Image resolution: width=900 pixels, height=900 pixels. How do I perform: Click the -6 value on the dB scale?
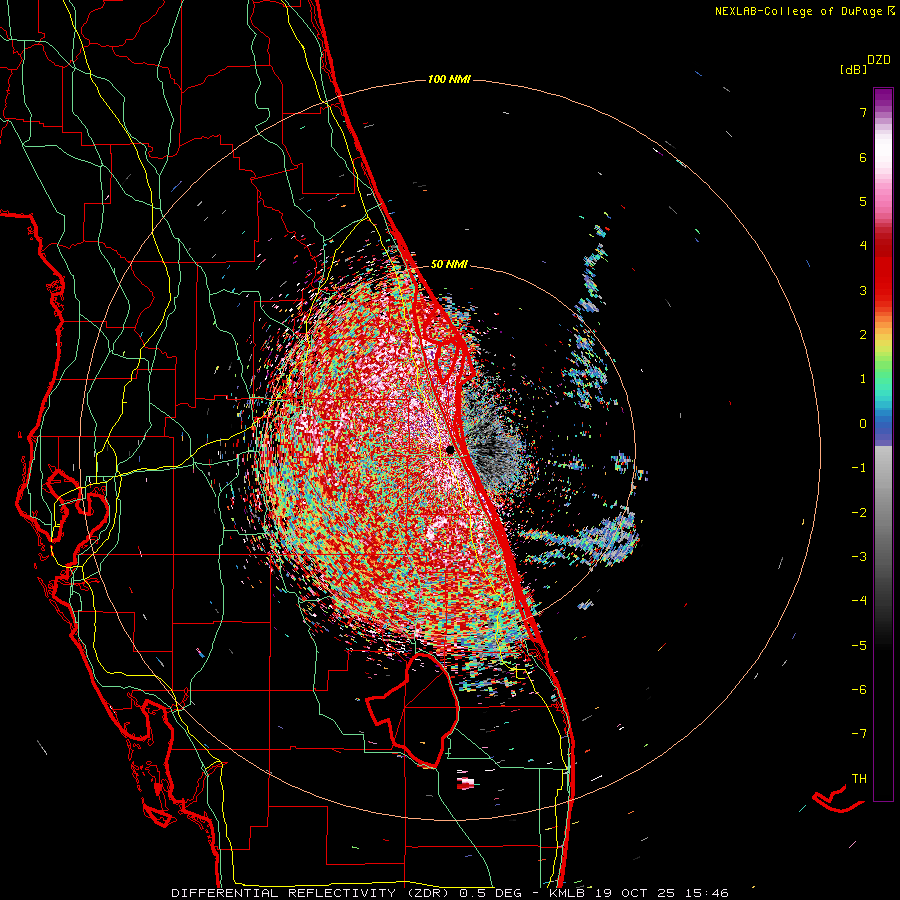pos(859,690)
